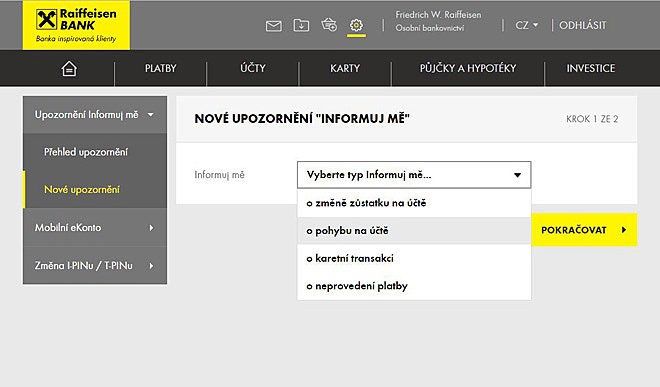660x387 pixels.
Task: Expand Změna I-PINu / T-PINu section
Action: pyautogui.click(x=95, y=266)
